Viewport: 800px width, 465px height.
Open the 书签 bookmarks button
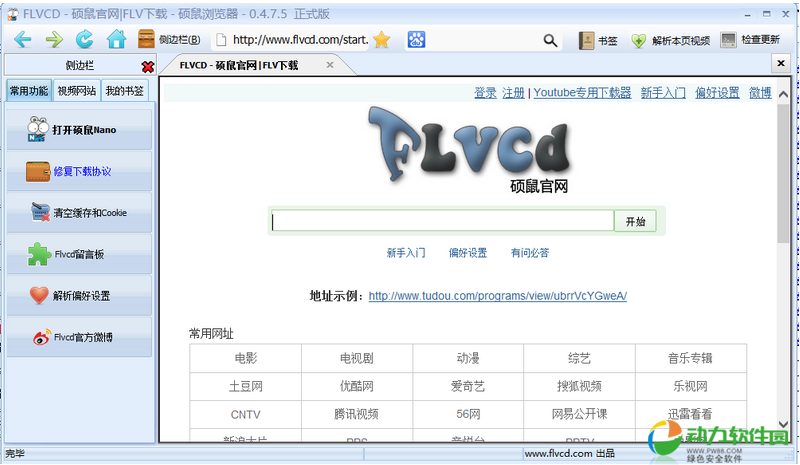[x=598, y=40]
